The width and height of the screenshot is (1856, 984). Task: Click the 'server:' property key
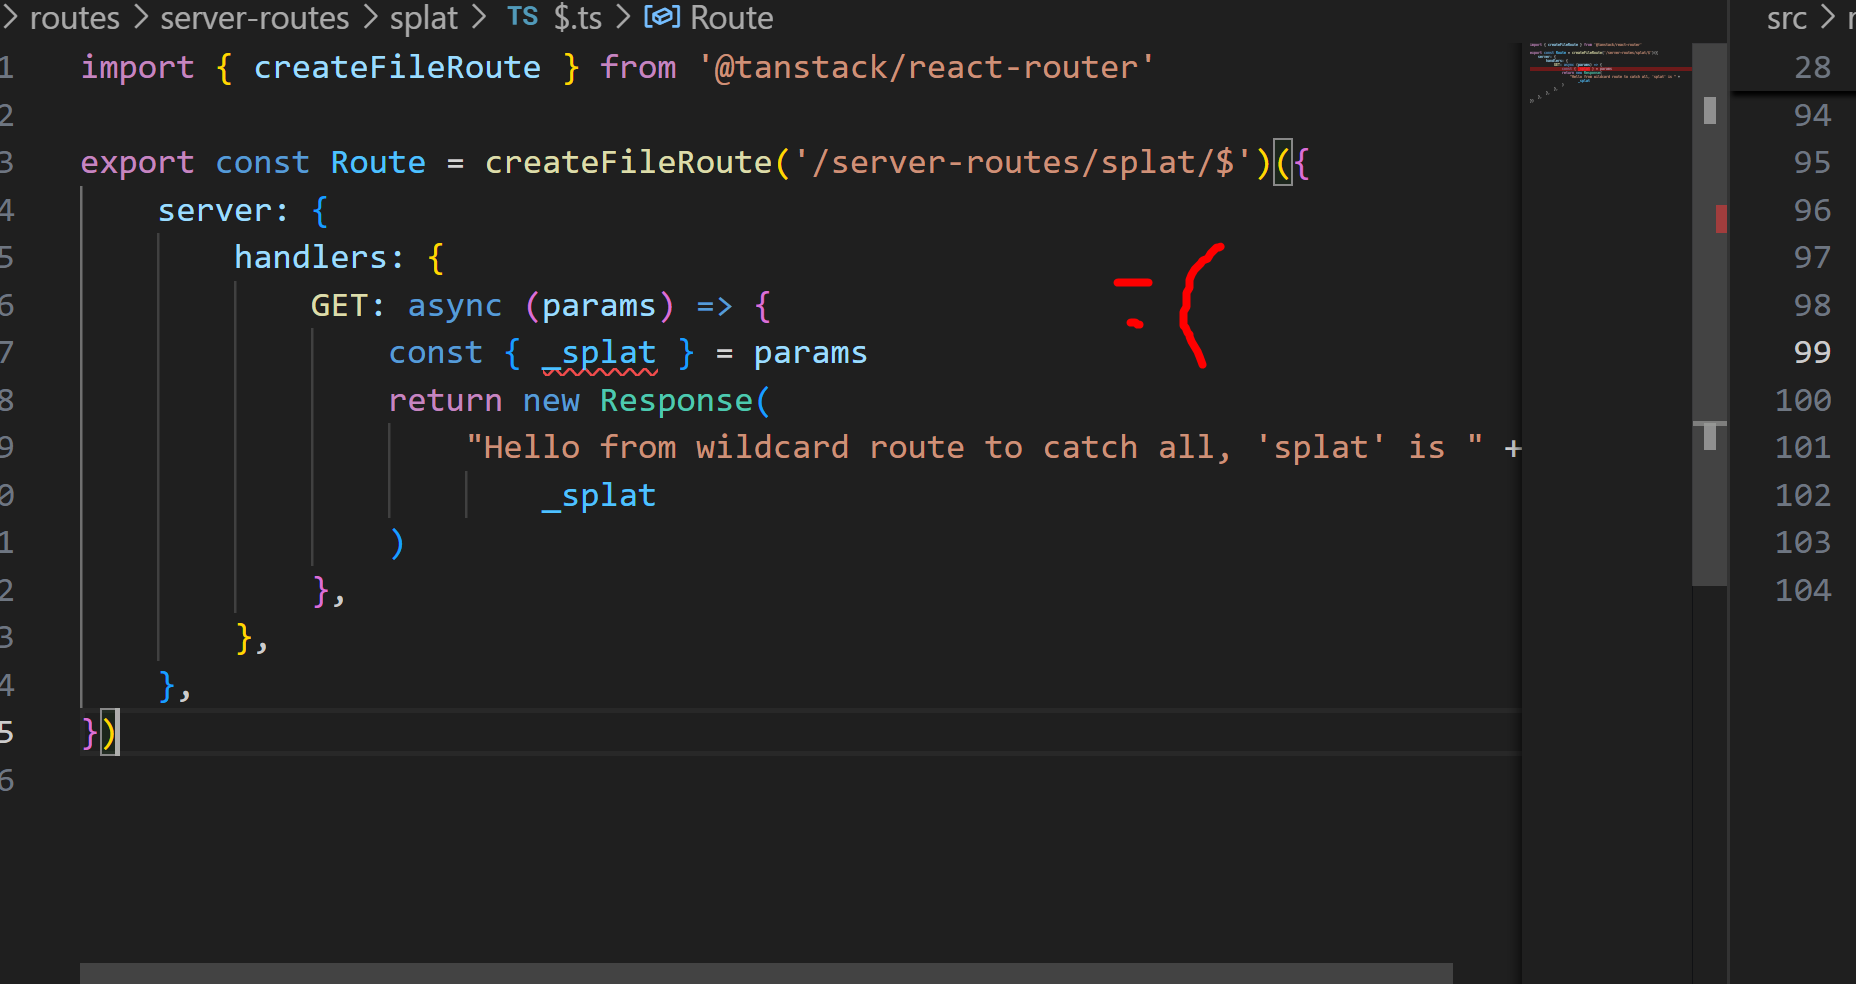(223, 210)
